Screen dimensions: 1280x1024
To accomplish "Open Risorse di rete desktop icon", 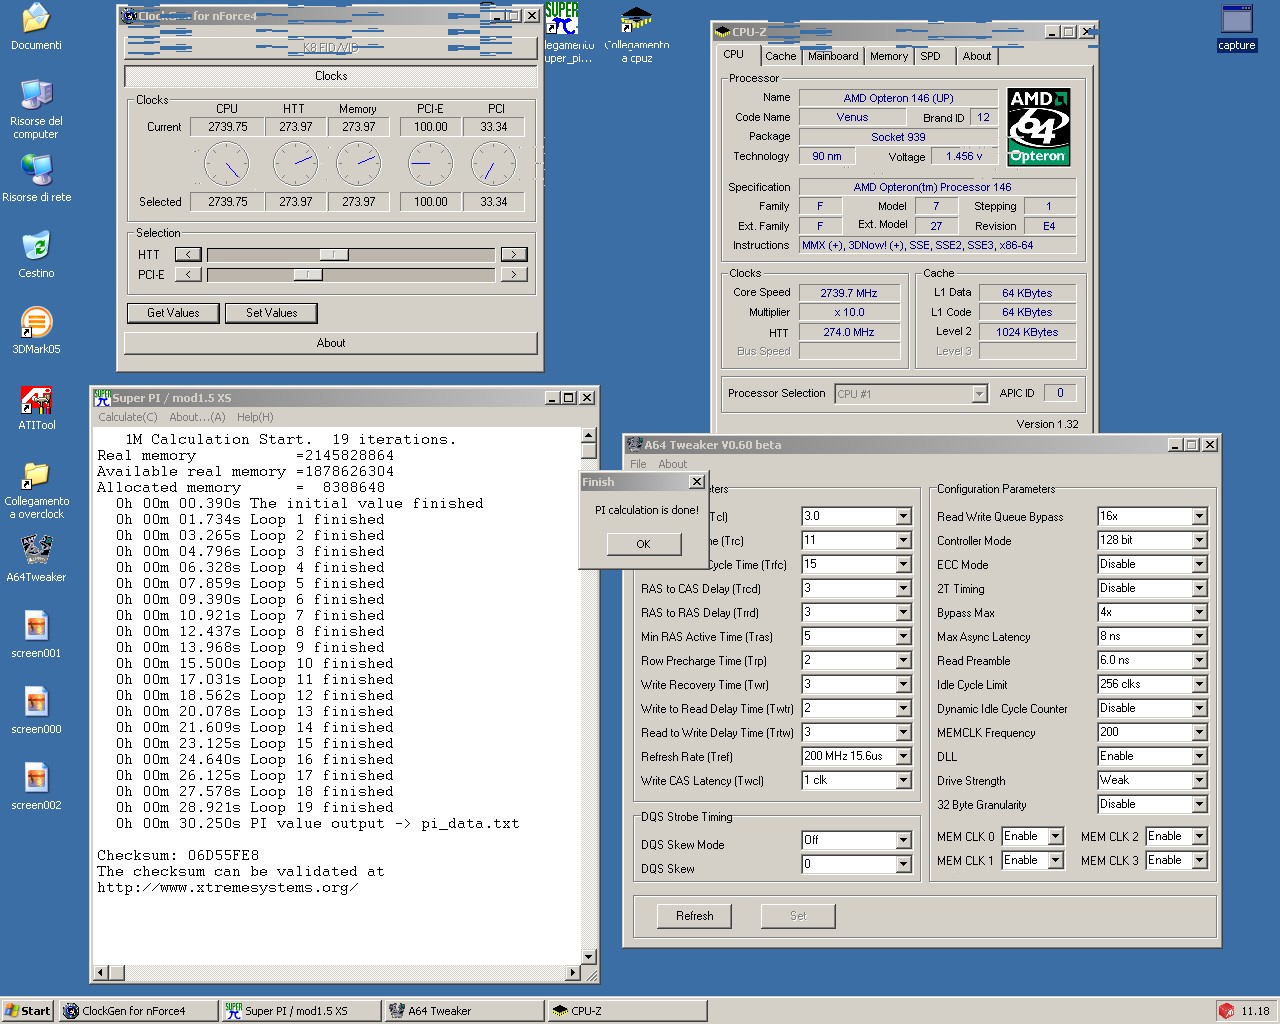I will [36, 179].
